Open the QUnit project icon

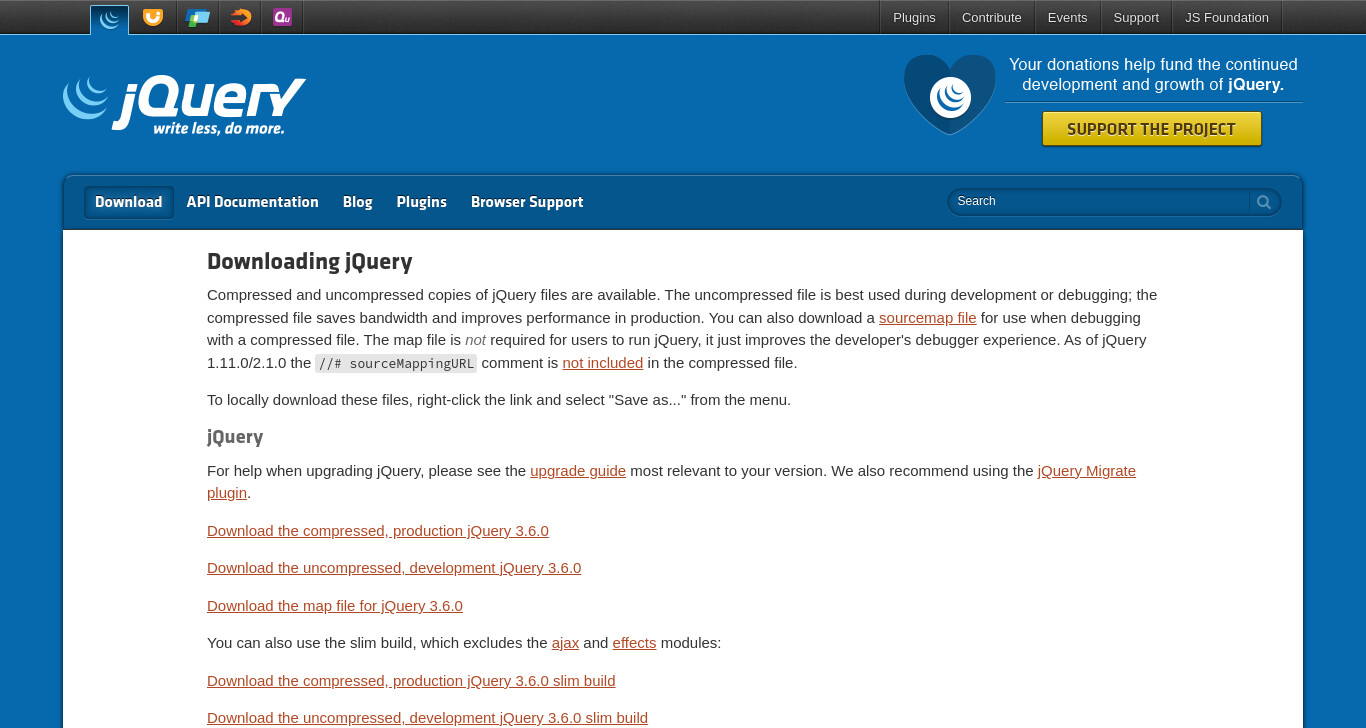(x=283, y=17)
